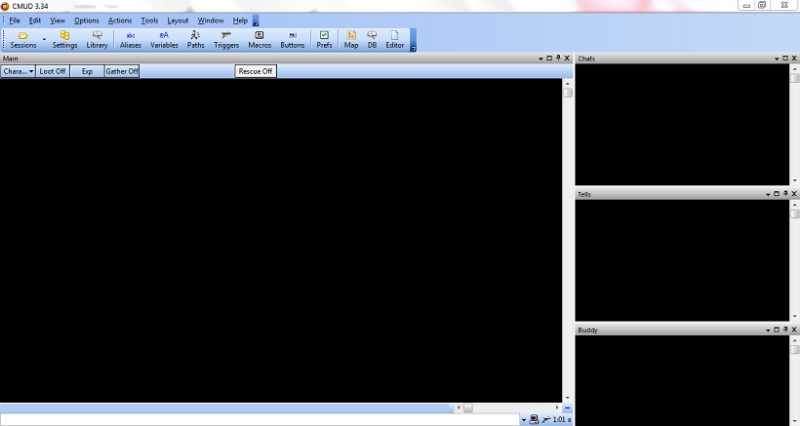
Task: Click the Paths toolbar icon
Action: (196, 39)
